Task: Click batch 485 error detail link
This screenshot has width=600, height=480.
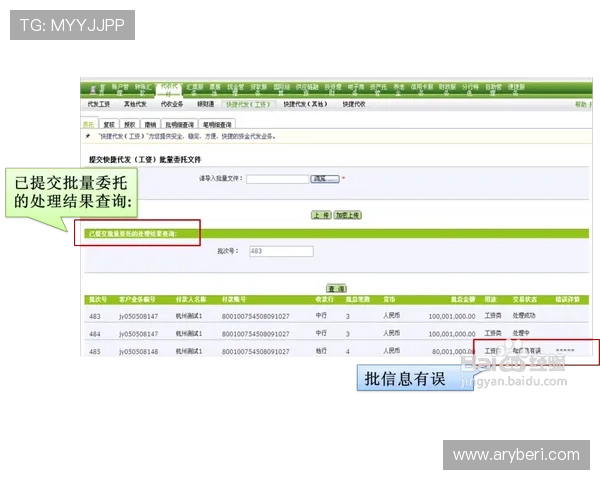Action: 564,352
